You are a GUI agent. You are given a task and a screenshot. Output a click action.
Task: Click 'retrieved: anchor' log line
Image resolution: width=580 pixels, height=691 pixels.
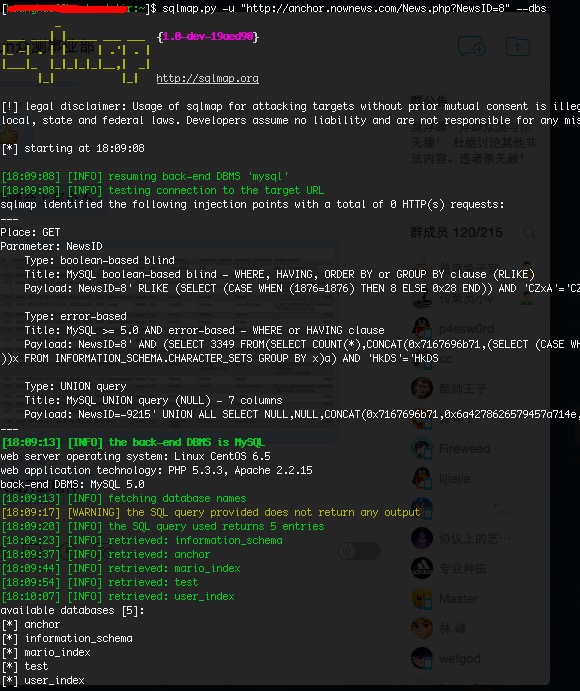(106, 555)
